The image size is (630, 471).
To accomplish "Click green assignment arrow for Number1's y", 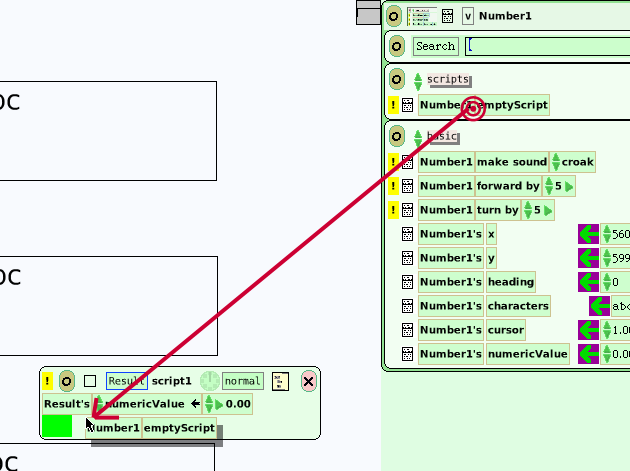I will coord(589,258).
